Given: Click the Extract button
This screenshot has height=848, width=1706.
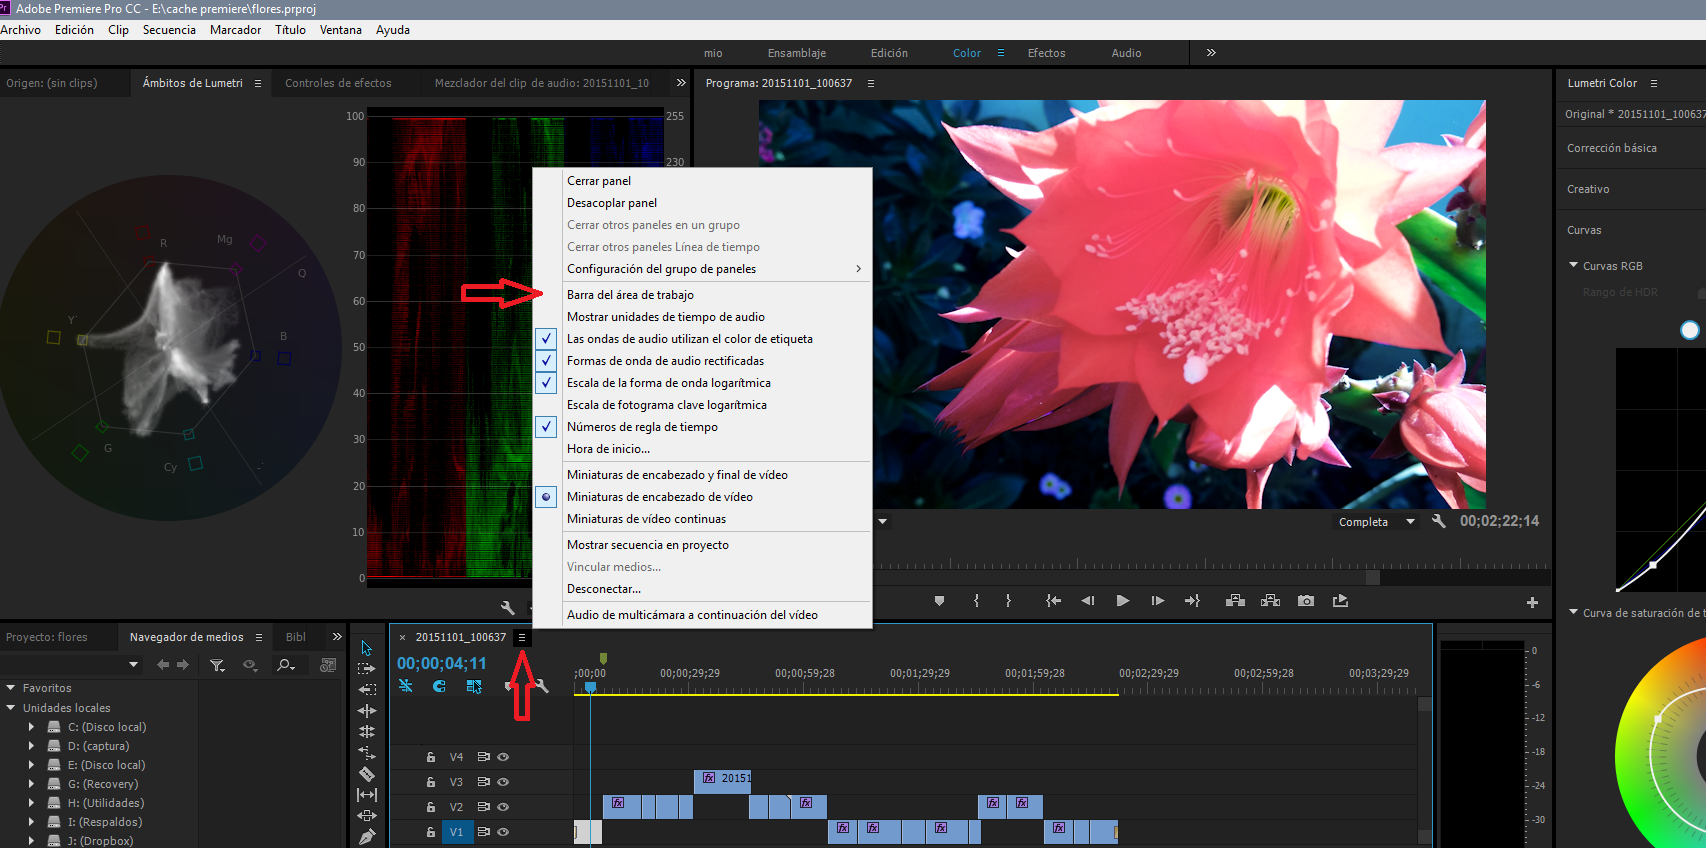Looking at the screenshot, I should pos(1270,601).
